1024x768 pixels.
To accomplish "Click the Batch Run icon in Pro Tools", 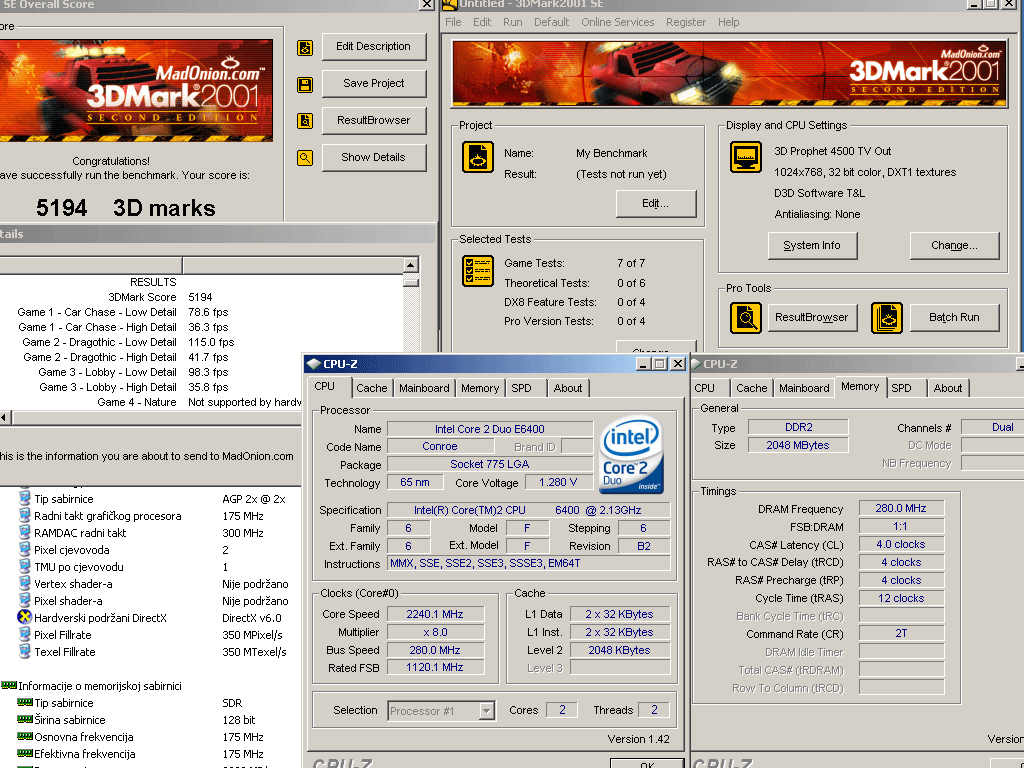I will click(887, 318).
